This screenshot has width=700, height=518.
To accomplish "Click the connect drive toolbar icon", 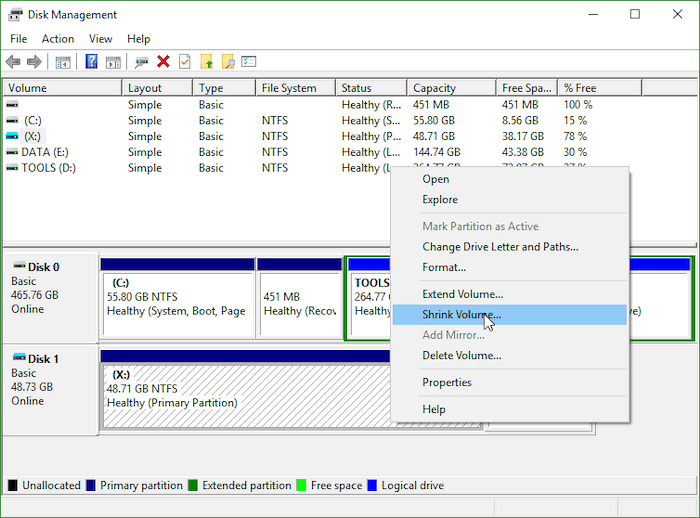I will click(142, 62).
